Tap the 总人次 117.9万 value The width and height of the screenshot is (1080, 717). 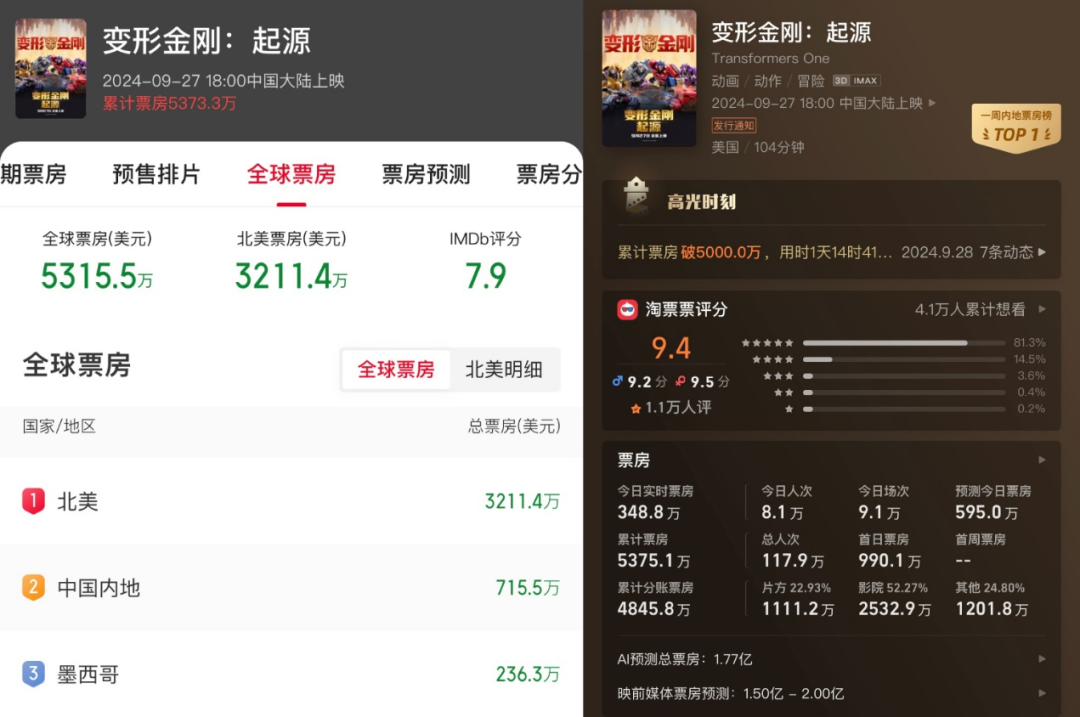pos(793,561)
